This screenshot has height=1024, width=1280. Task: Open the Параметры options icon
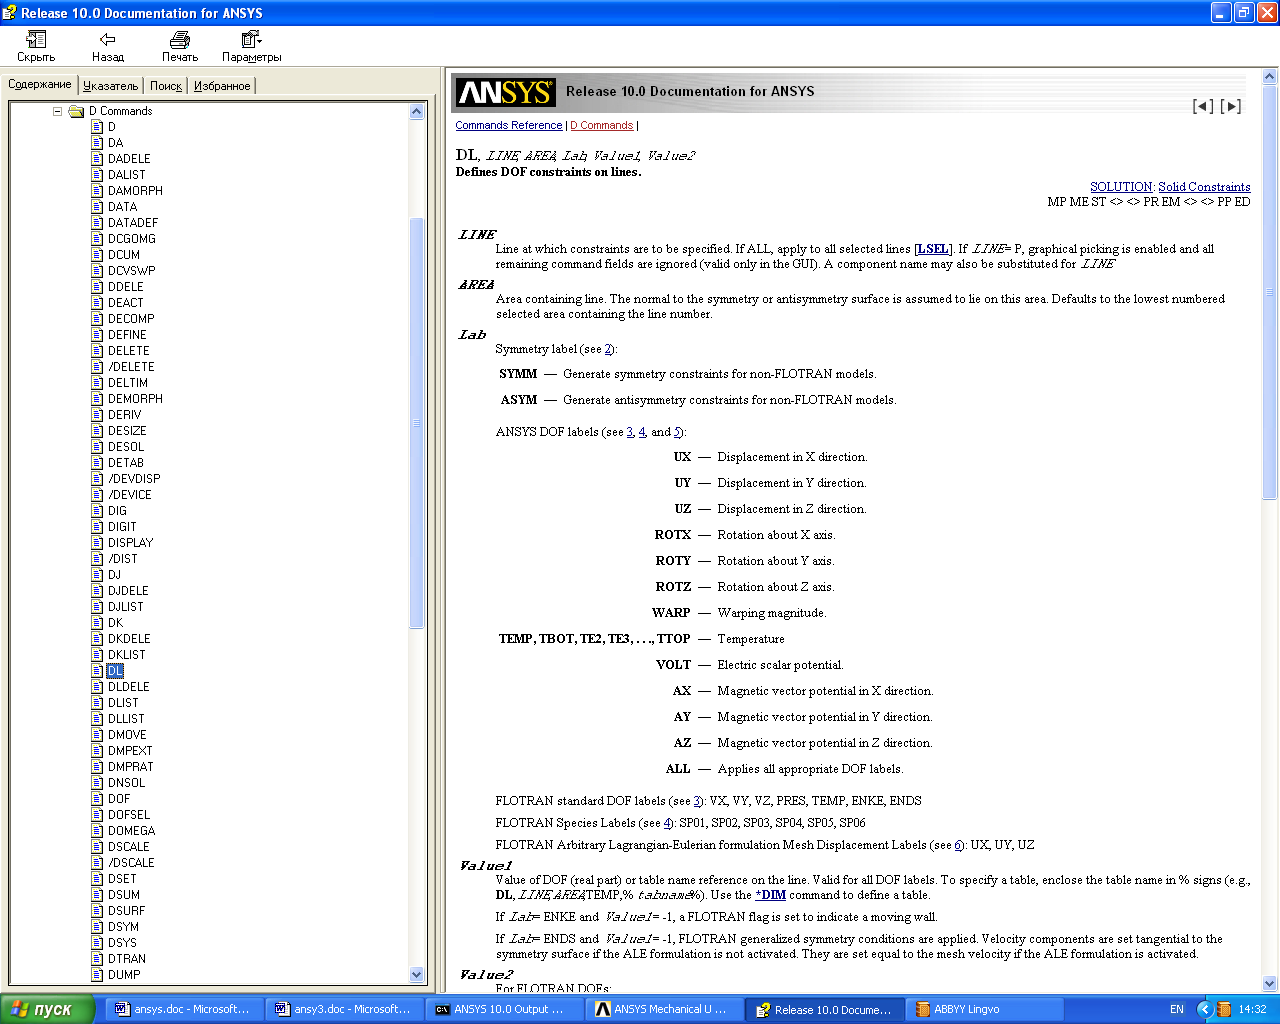click(x=251, y=39)
